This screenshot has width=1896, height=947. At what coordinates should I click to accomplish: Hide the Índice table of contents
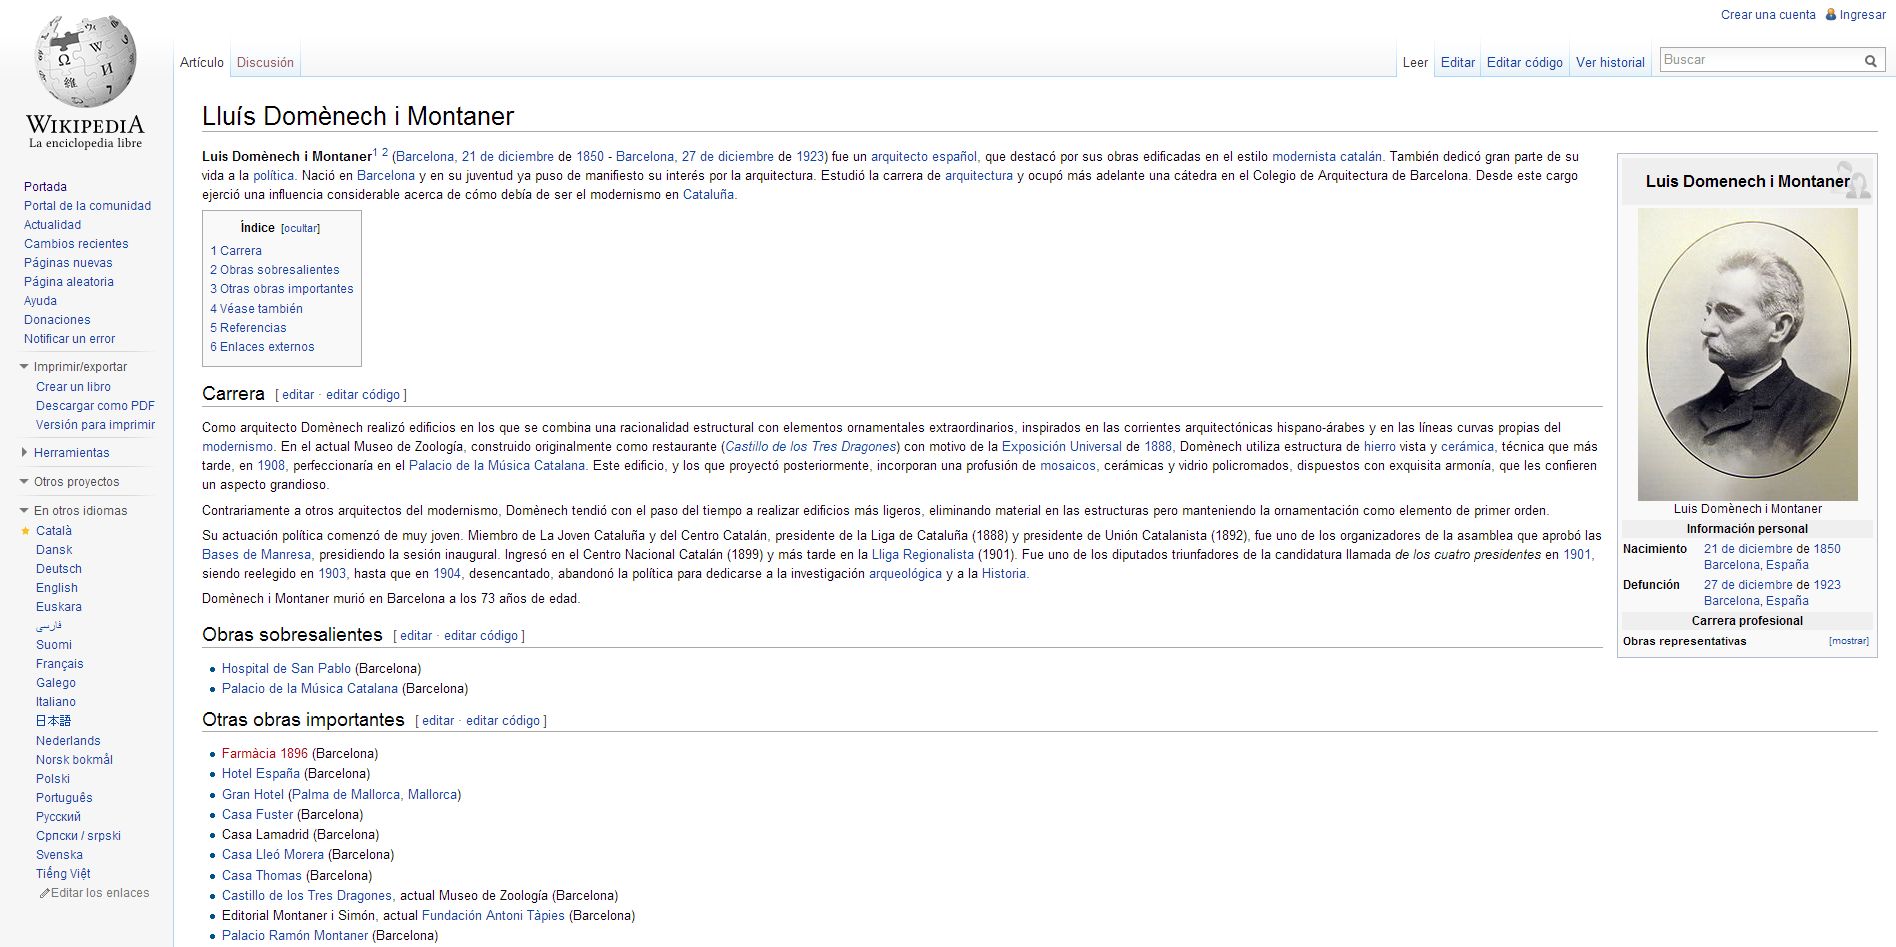(300, 229)
